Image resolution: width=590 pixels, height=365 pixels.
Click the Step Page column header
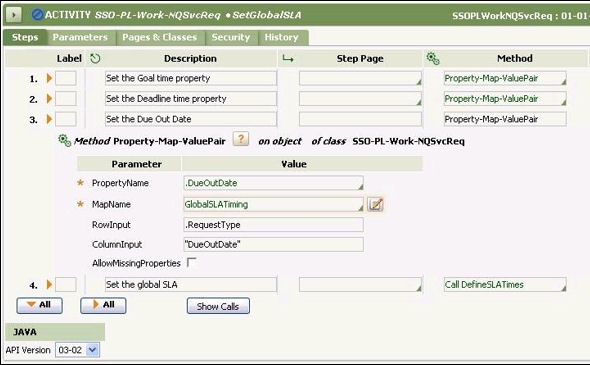360,59
